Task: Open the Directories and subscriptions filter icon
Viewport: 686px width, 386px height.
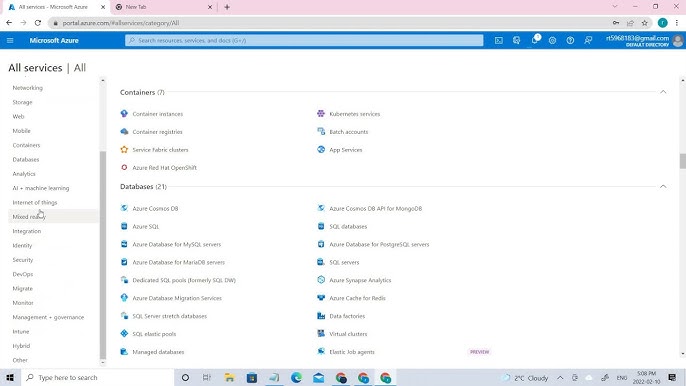Action: tap(516, 40)
